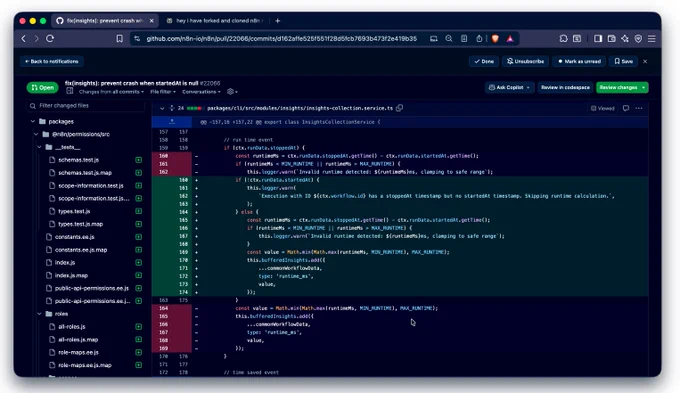Switch to the fix(insights) browser tab
This screenshot has height=393, width=680.
pyautogui.click(x=104, y=20)
